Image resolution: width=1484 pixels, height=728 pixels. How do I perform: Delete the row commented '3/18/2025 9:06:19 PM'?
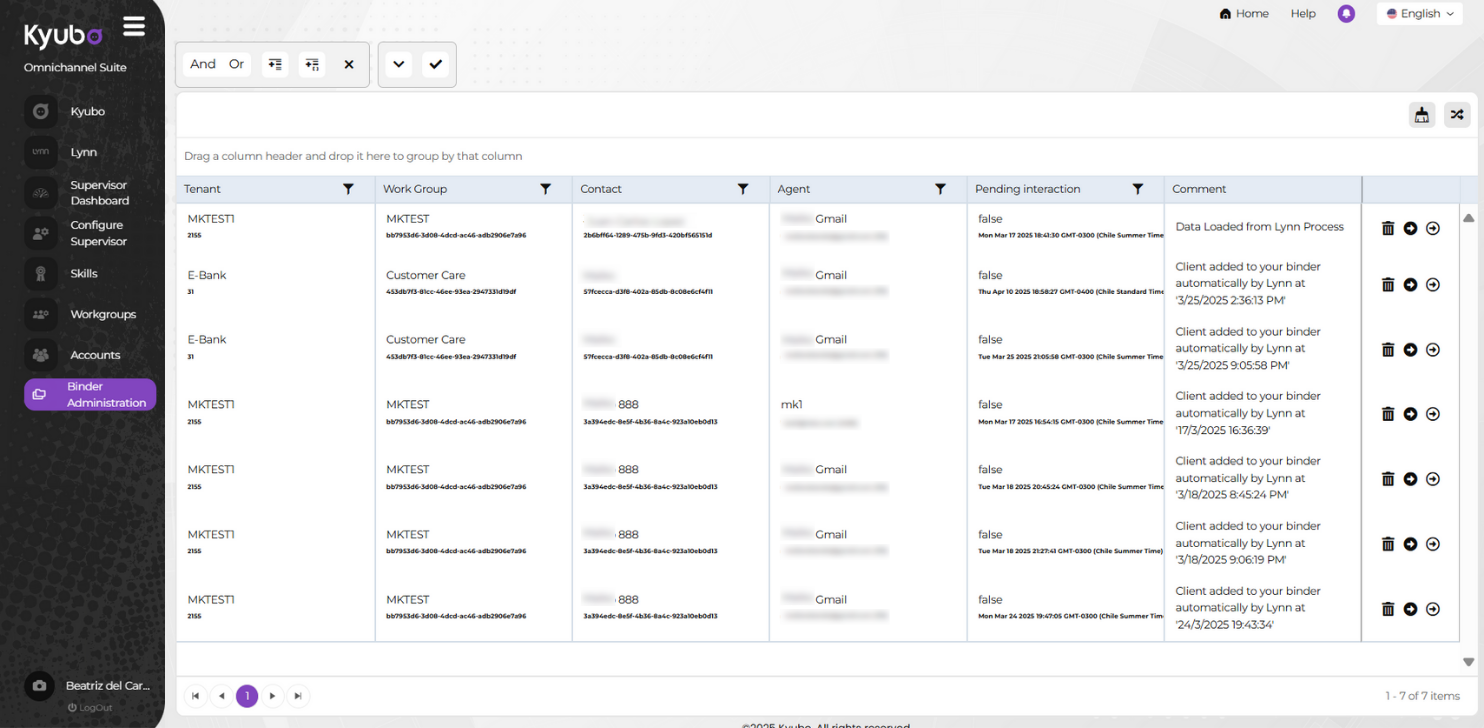pyautogui.click(x=1388, y=544)
